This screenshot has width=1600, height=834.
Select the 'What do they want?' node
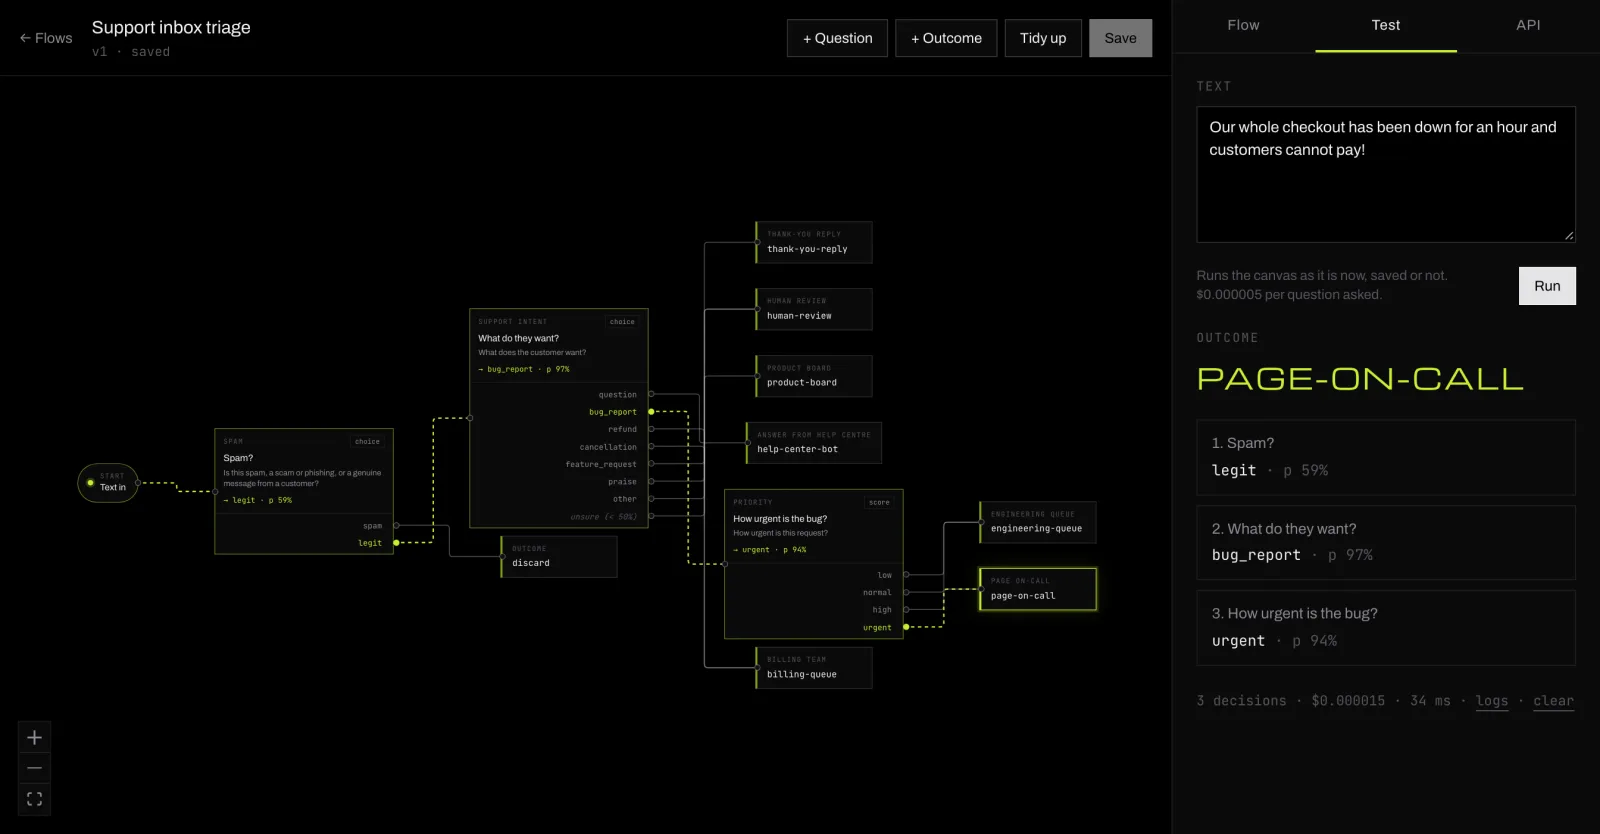coord(559,418)
